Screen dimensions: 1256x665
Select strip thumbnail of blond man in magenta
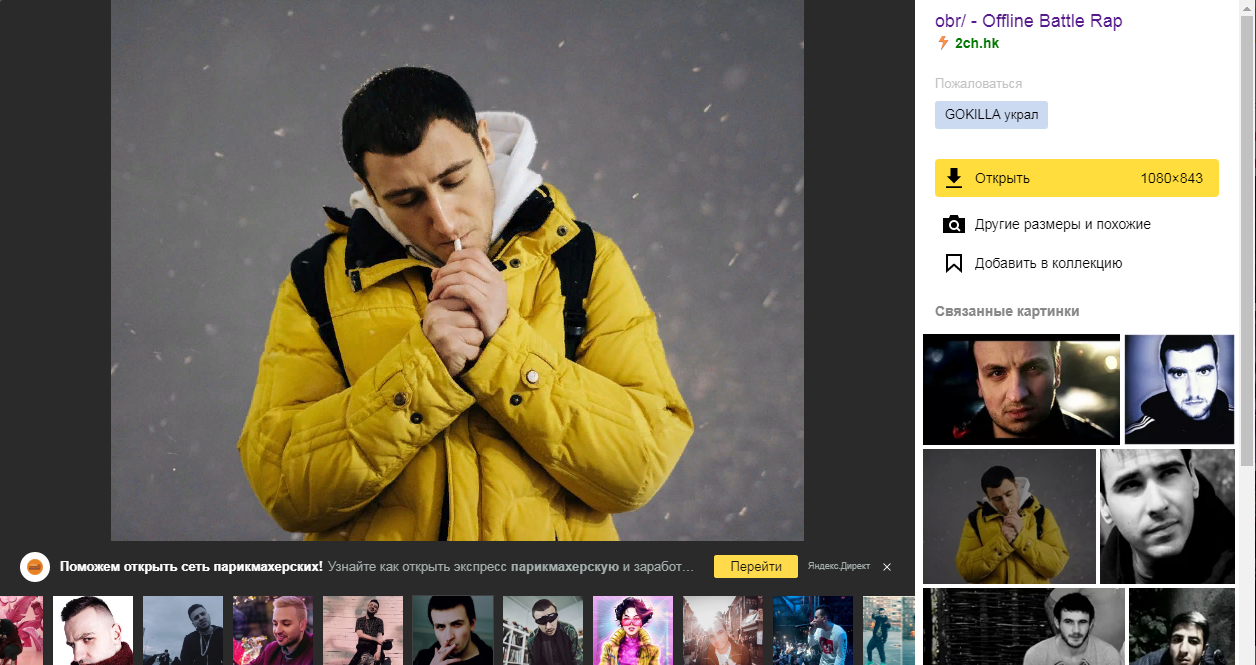[273, 630]
